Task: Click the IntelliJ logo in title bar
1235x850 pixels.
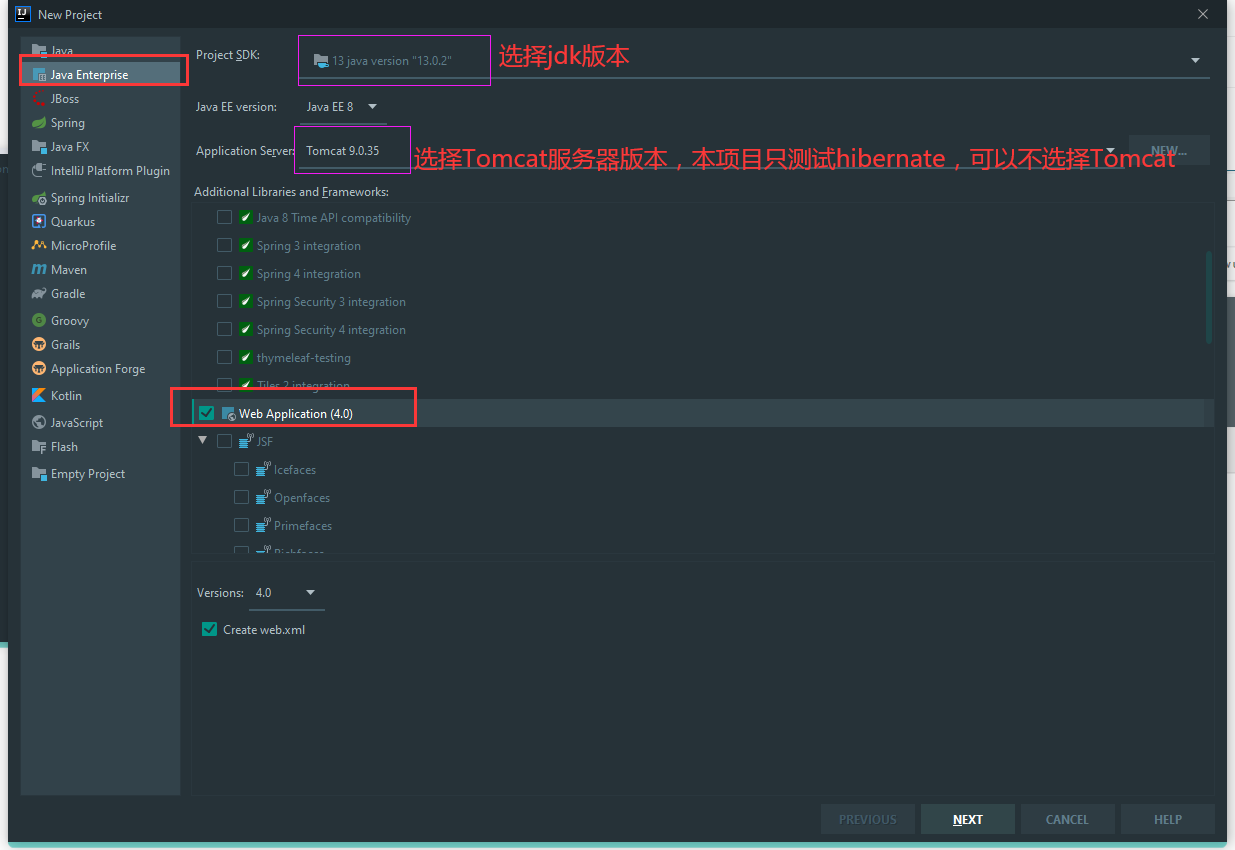Action: [x=22, y=14]
